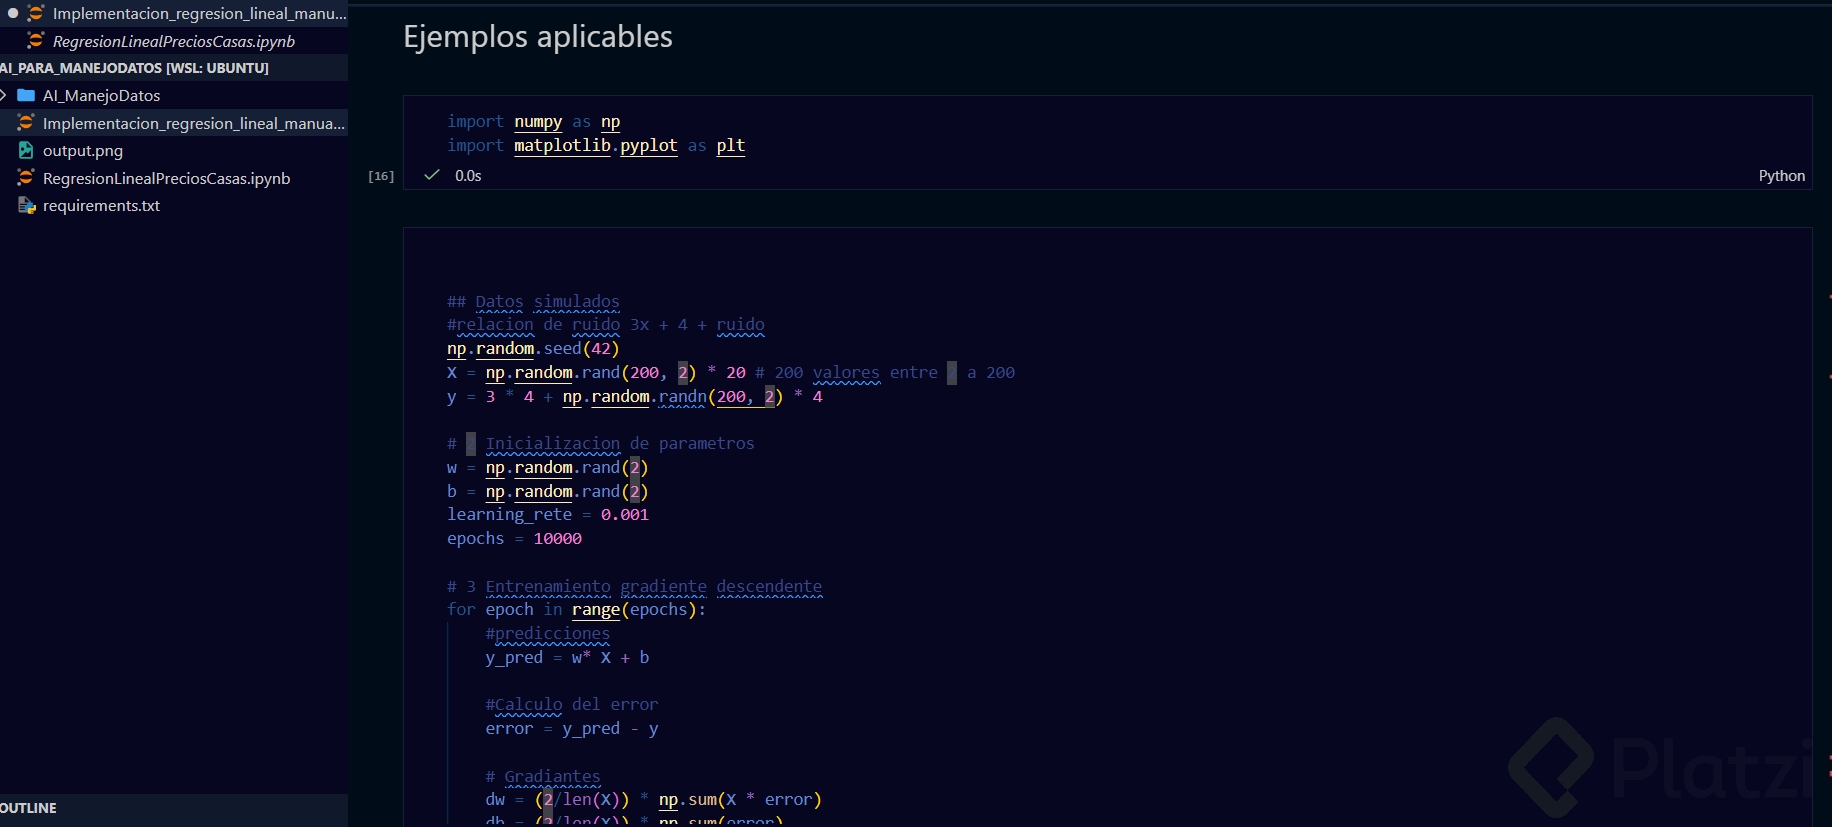This screenshot has height=827, width=1832.
Task: Open RegresionLinealPreciosCasas.ipynb from the explorer tree
Action: coord(166,178)
